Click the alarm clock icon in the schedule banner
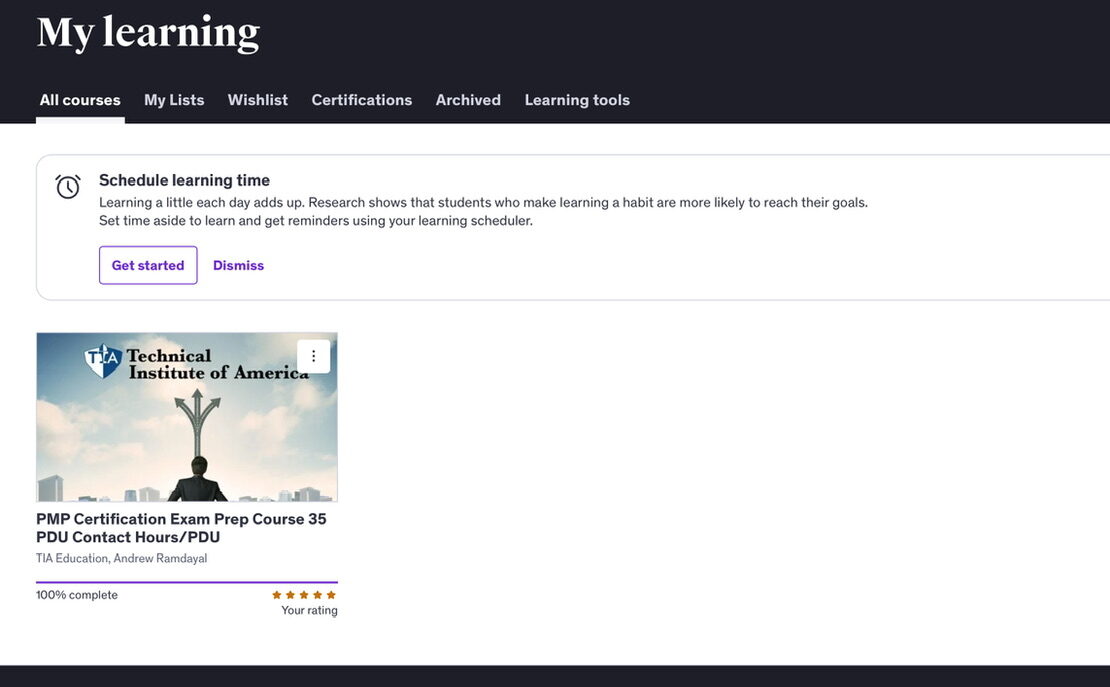 (68, 187)
